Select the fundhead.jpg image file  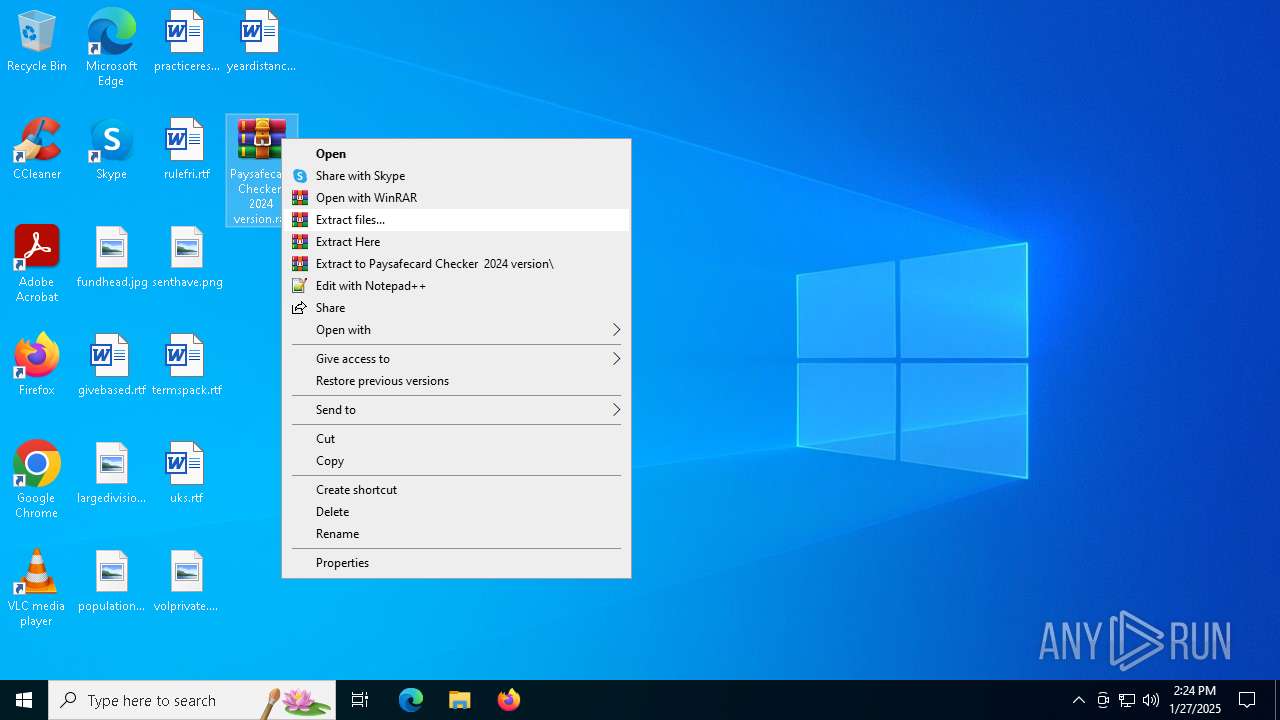coord(111,258)
